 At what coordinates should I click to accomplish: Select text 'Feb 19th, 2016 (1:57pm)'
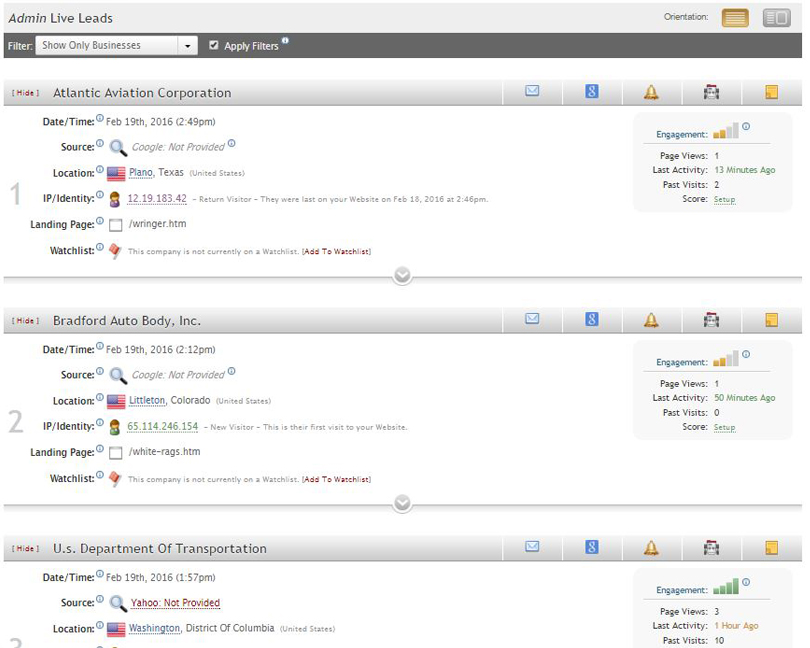pos(161,578)
